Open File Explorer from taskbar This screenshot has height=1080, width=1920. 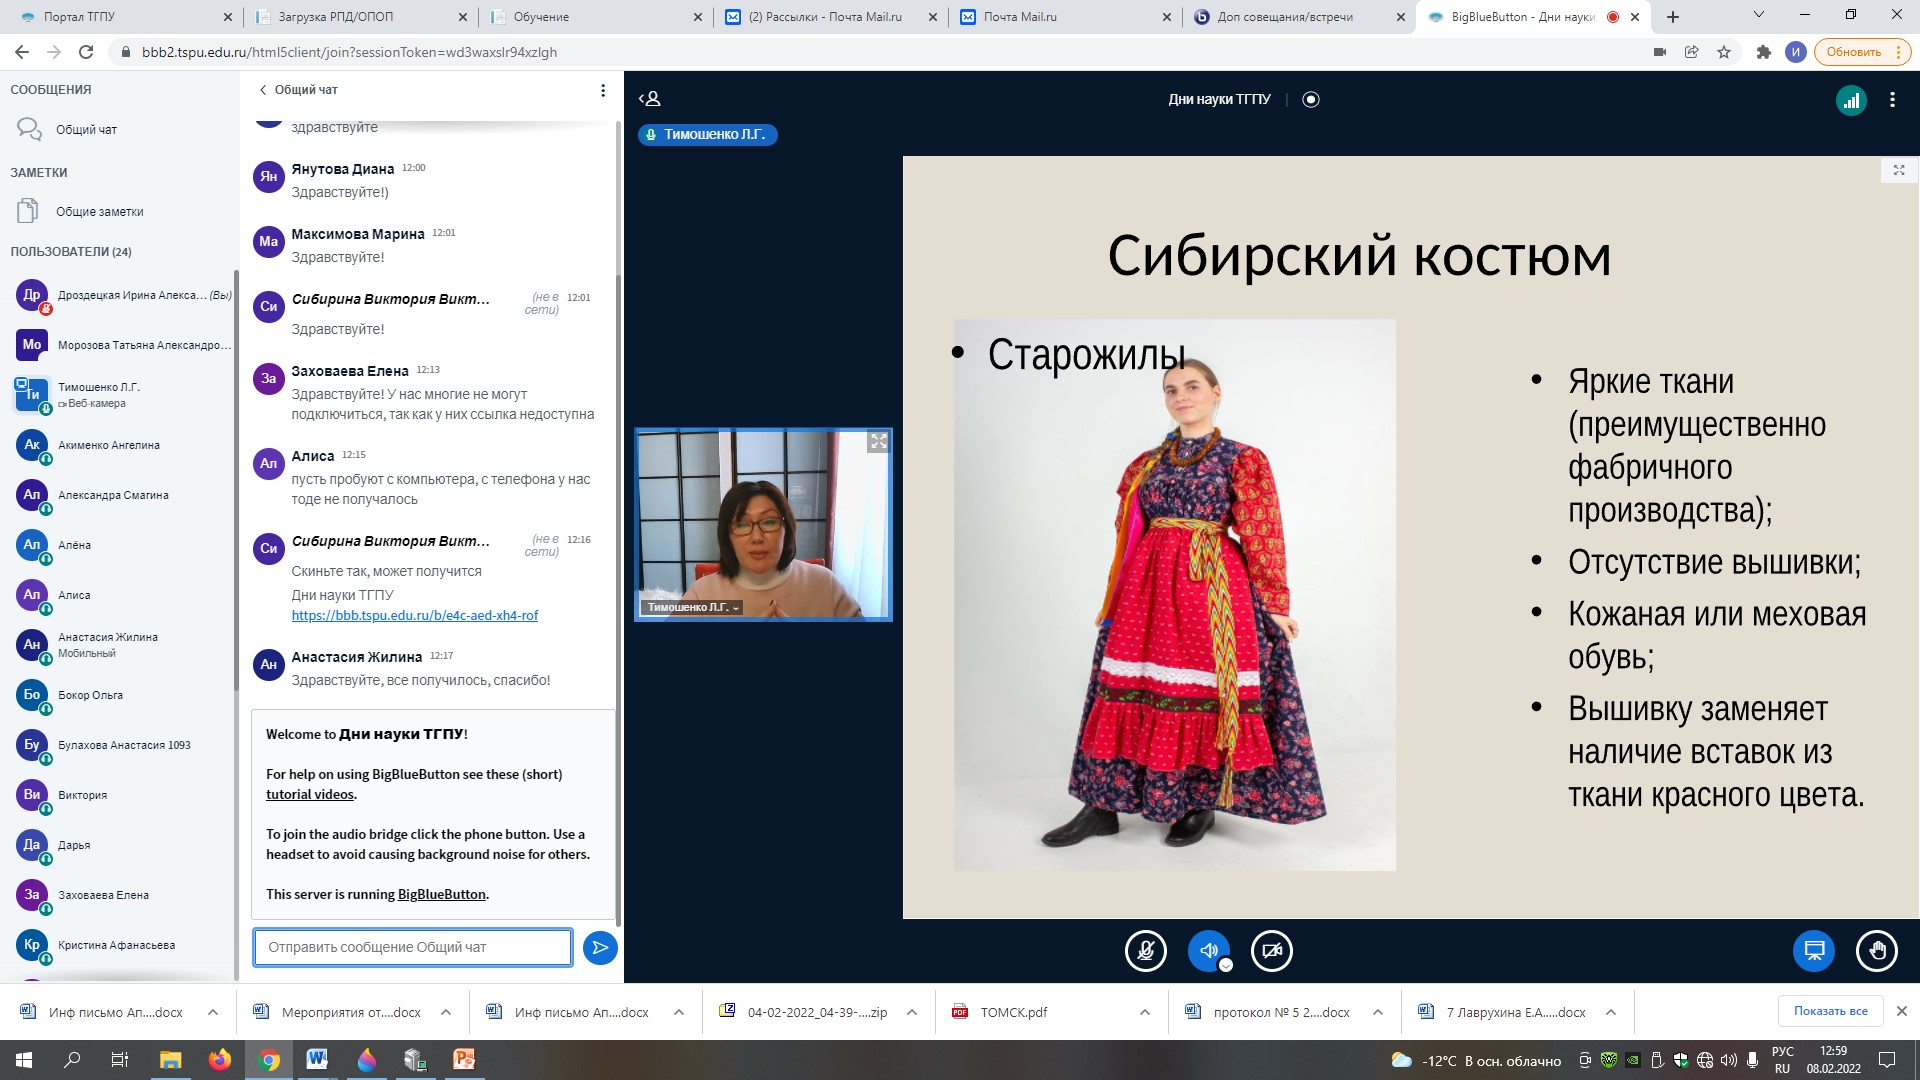tap(171, 1060)
